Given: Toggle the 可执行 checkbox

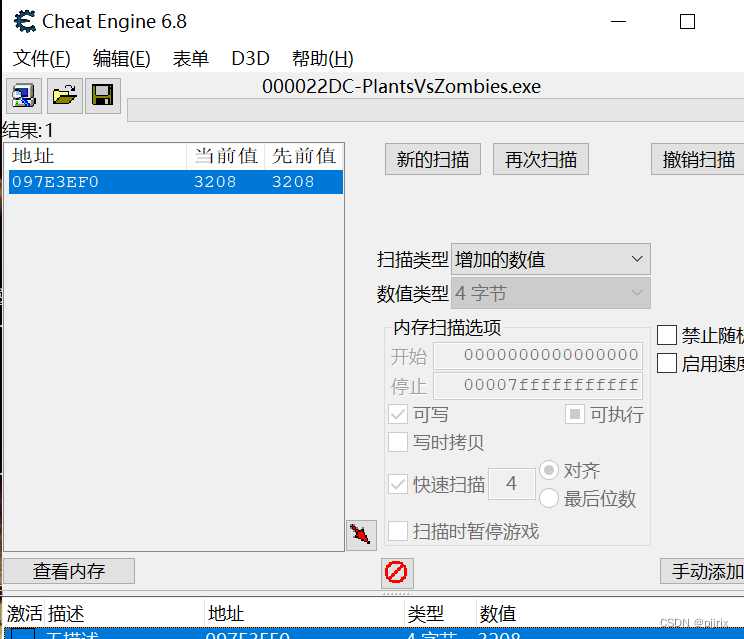Looking at the screenshot, I should coord(575,415).
